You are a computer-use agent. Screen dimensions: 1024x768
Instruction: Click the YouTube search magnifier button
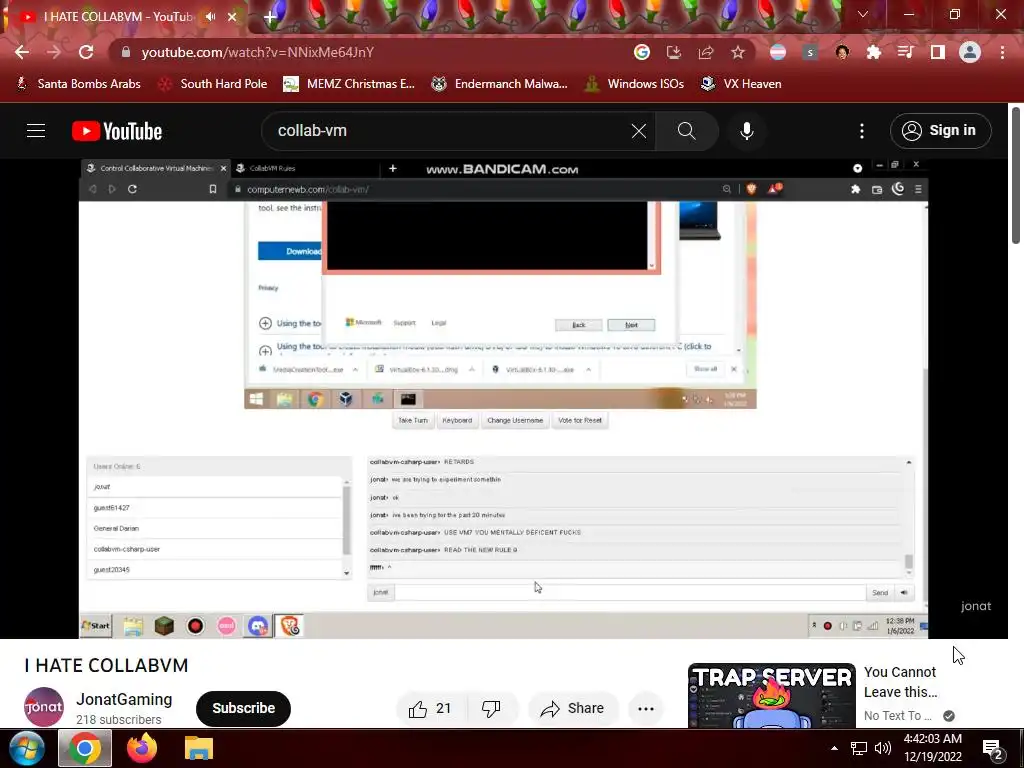tap(686, 131)
